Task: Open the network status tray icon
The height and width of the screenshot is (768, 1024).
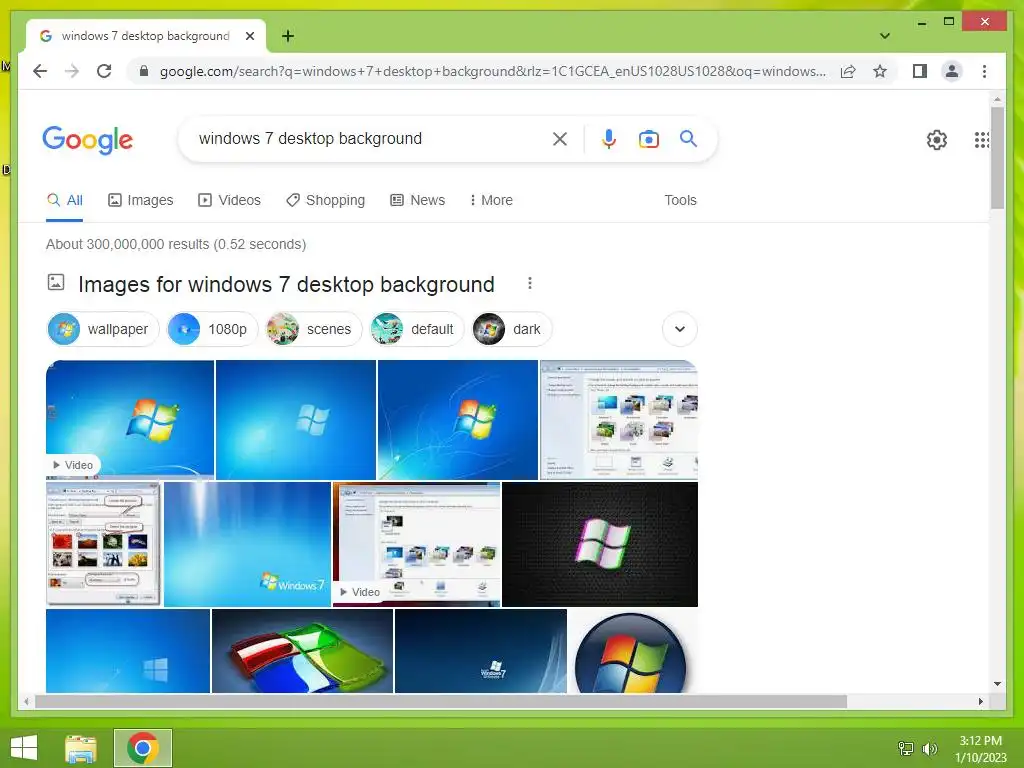Action: click(906, 748)
